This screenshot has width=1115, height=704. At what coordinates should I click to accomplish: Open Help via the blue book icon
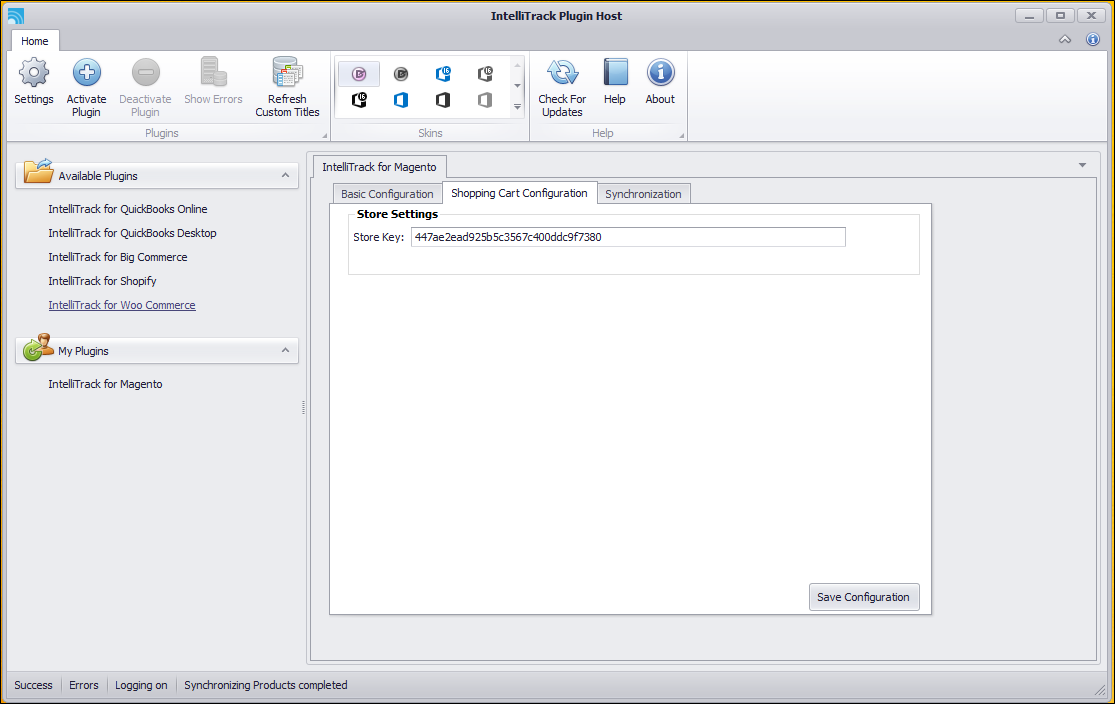click(615, 73)
